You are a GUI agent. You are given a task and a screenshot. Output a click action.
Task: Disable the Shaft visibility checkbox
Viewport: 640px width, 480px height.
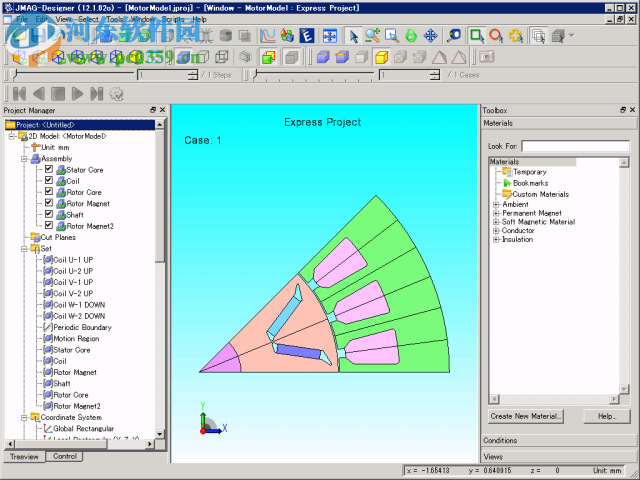click(x=48, y=214)
